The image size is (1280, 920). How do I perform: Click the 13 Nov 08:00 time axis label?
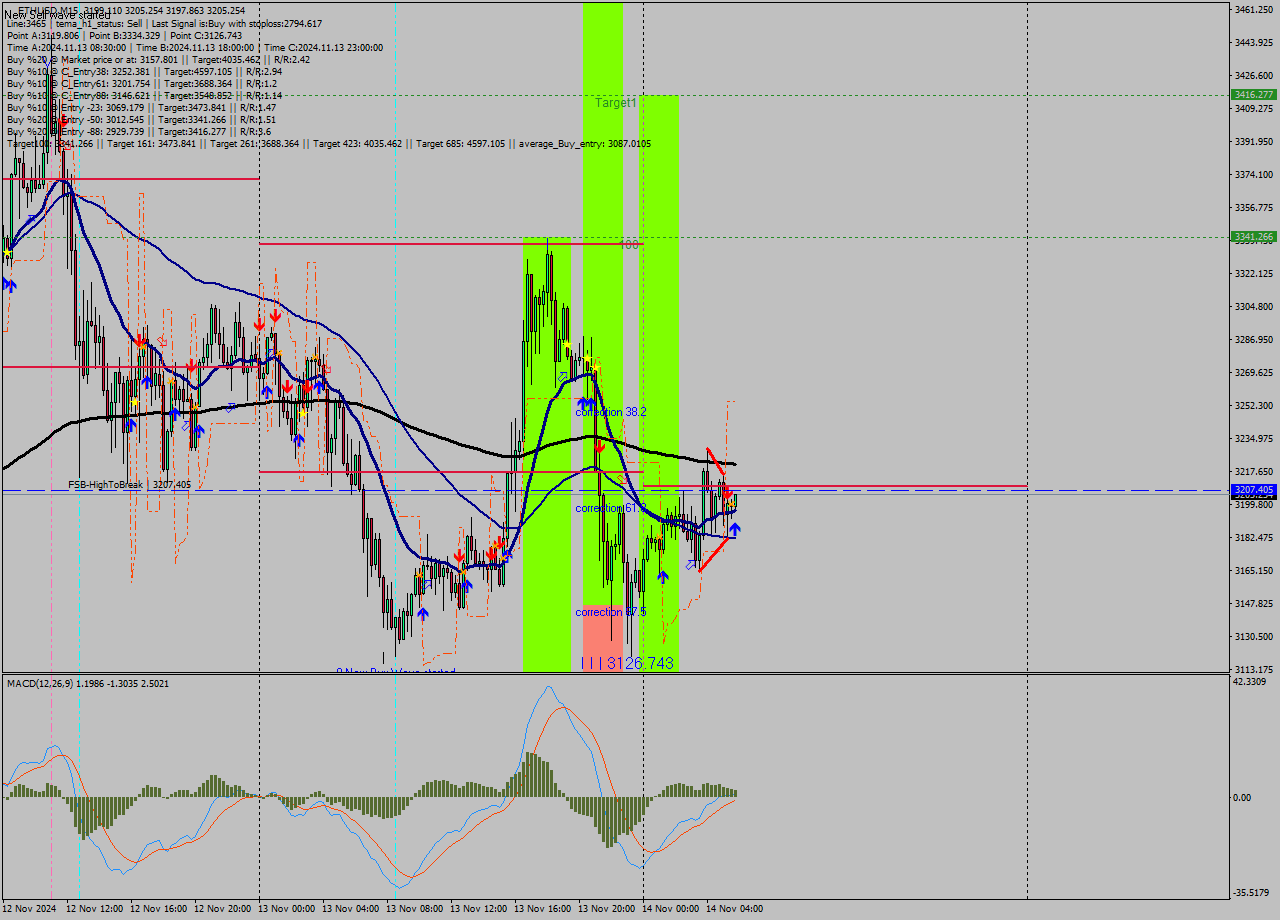(x=414, y=909)
